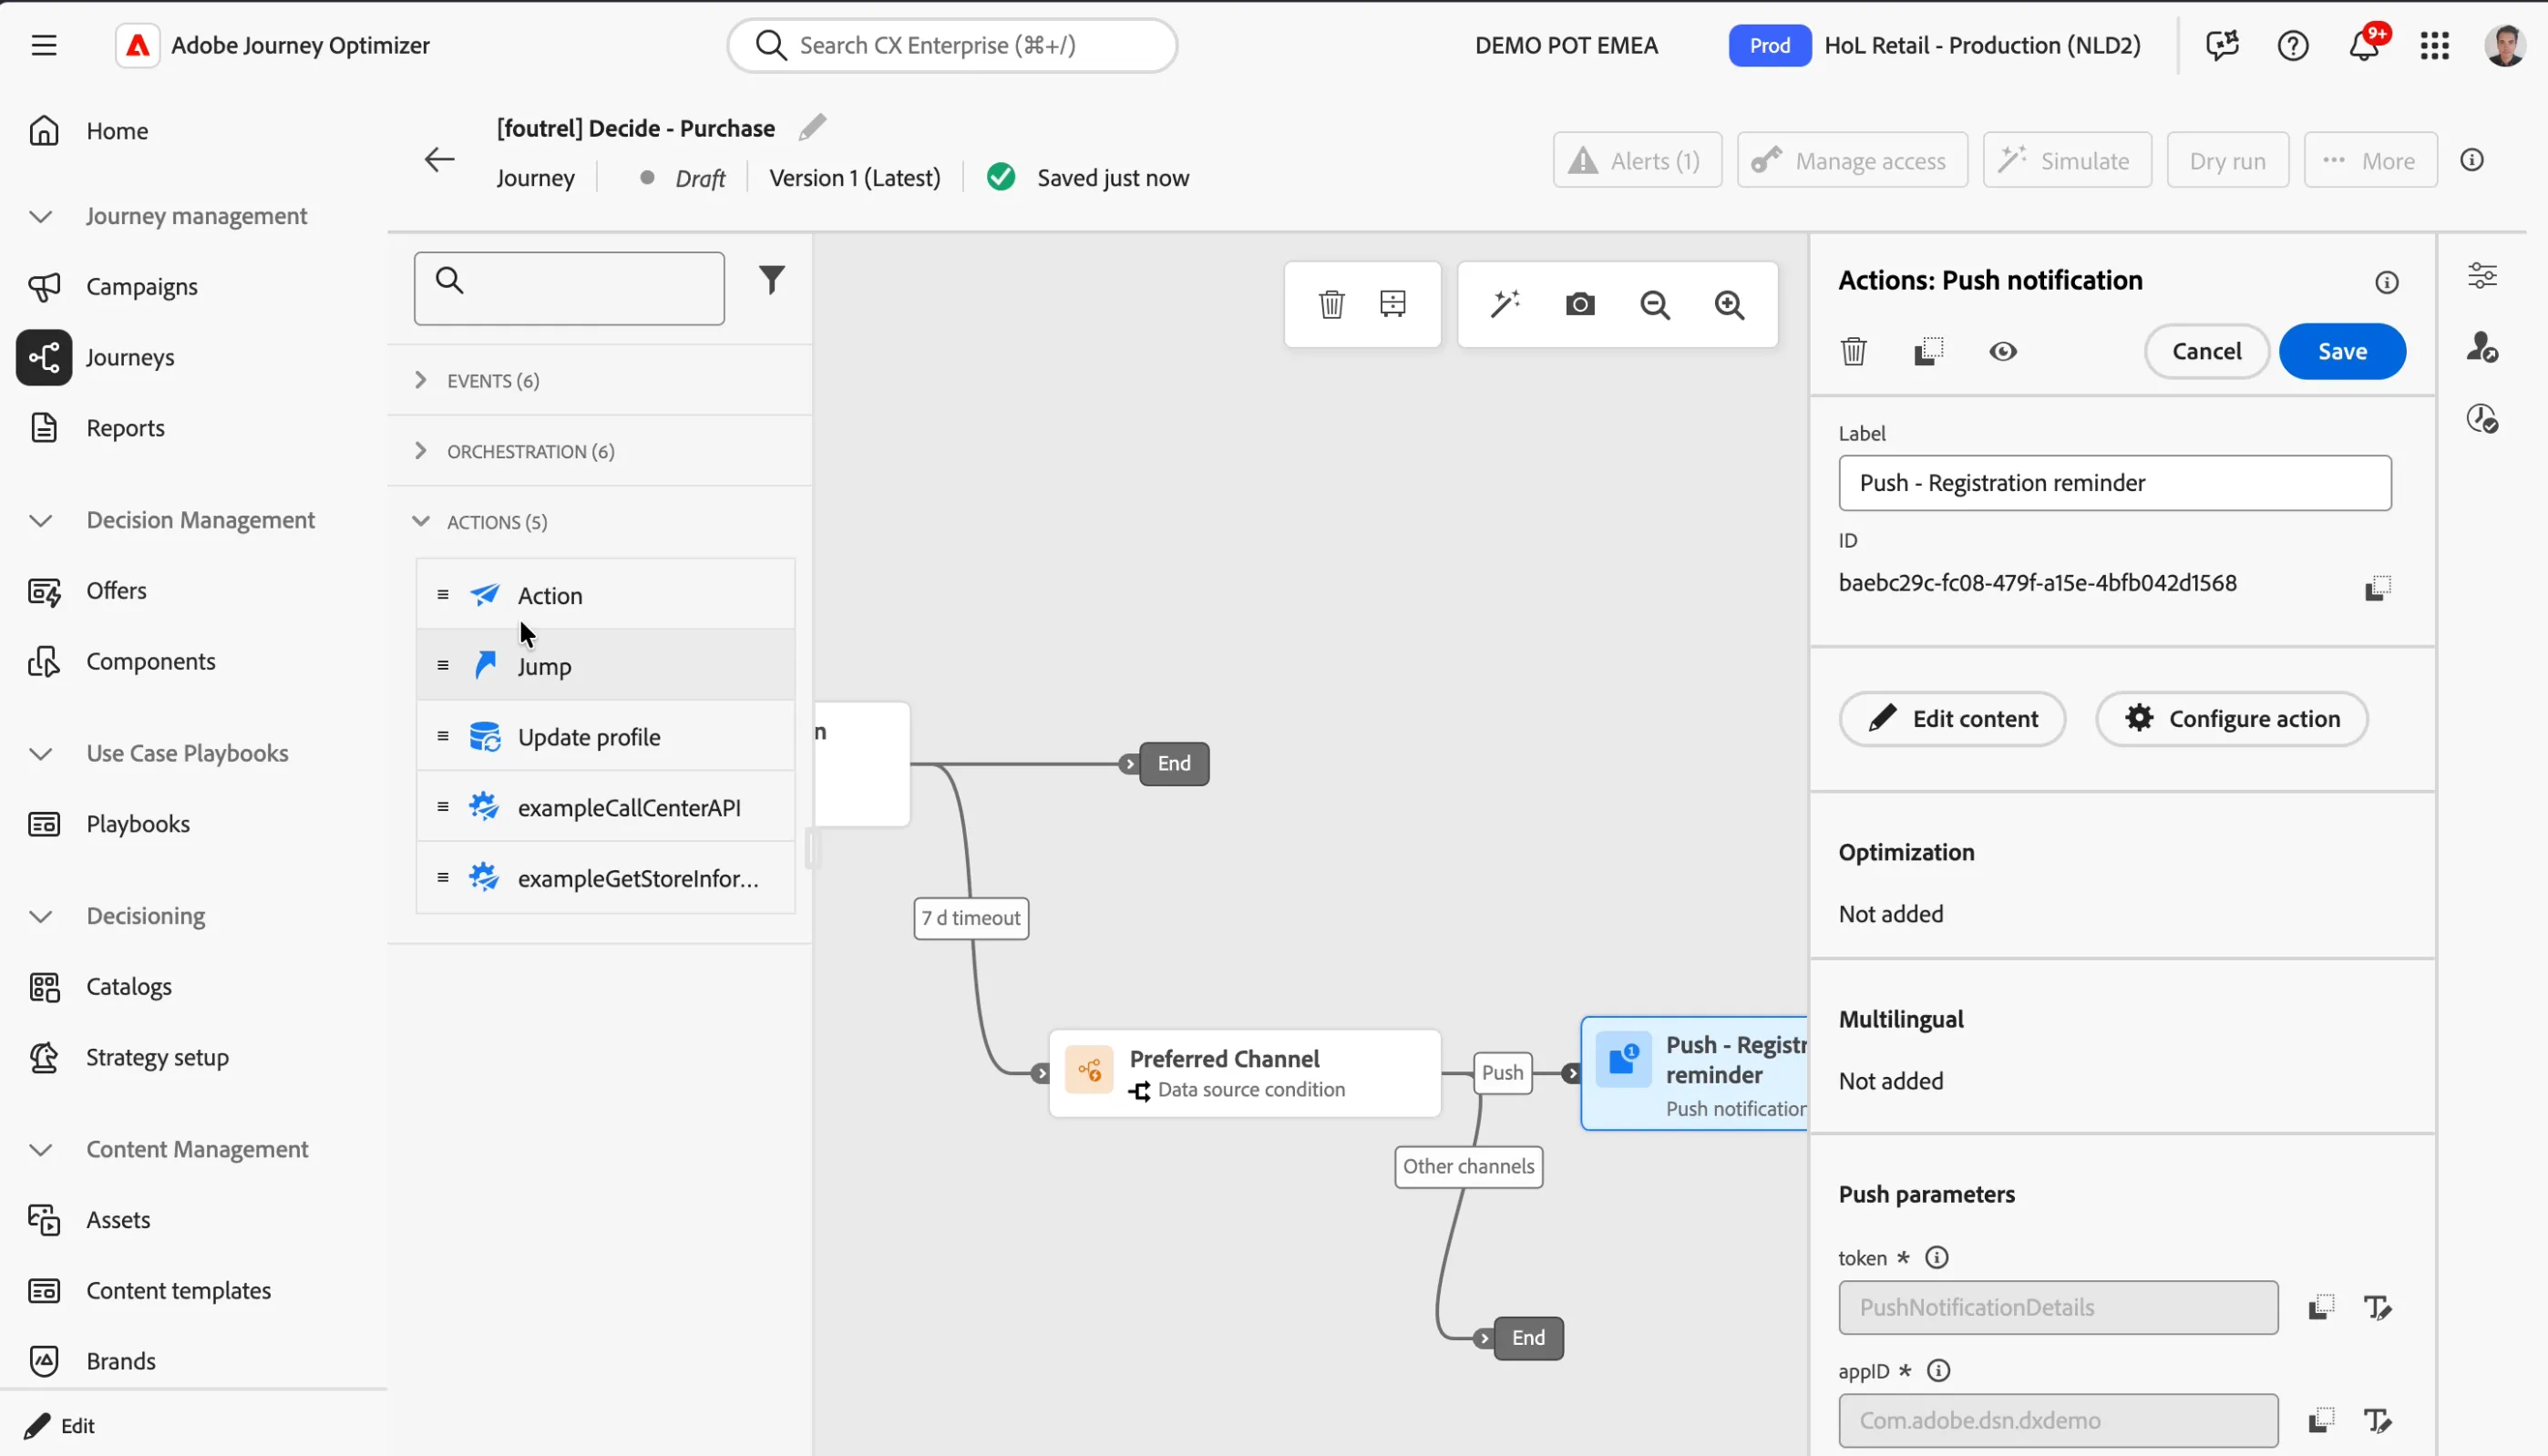Toggle the eye preview icon in panel
The image size is (2548, 1456).
2003,351
